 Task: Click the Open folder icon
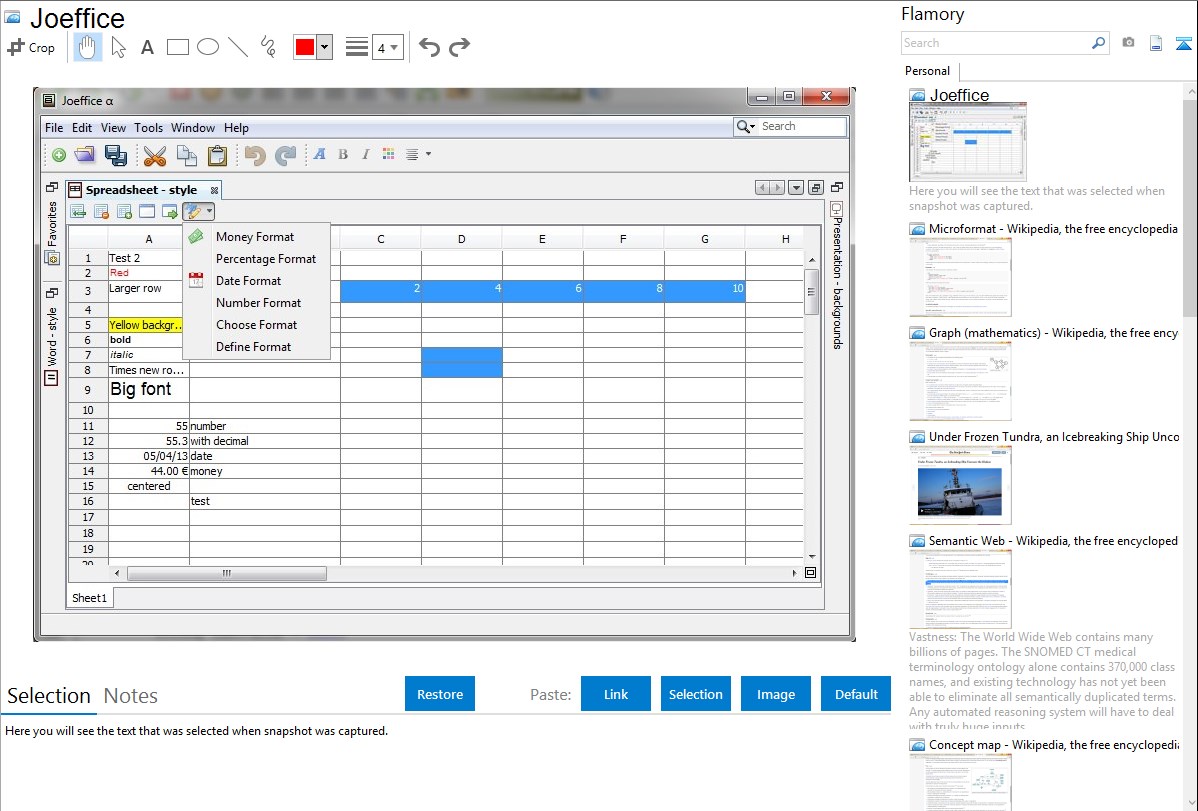pyautogui.click(x=85, y=155)
